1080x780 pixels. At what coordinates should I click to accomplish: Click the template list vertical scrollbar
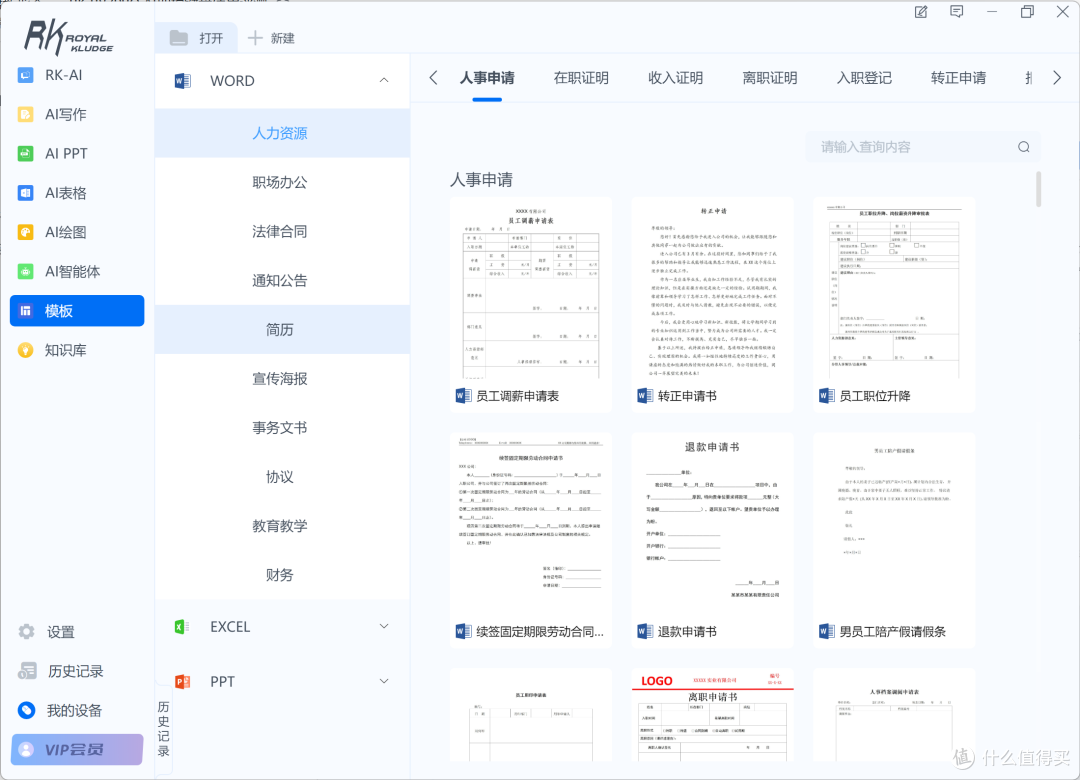pos(1038,189)
